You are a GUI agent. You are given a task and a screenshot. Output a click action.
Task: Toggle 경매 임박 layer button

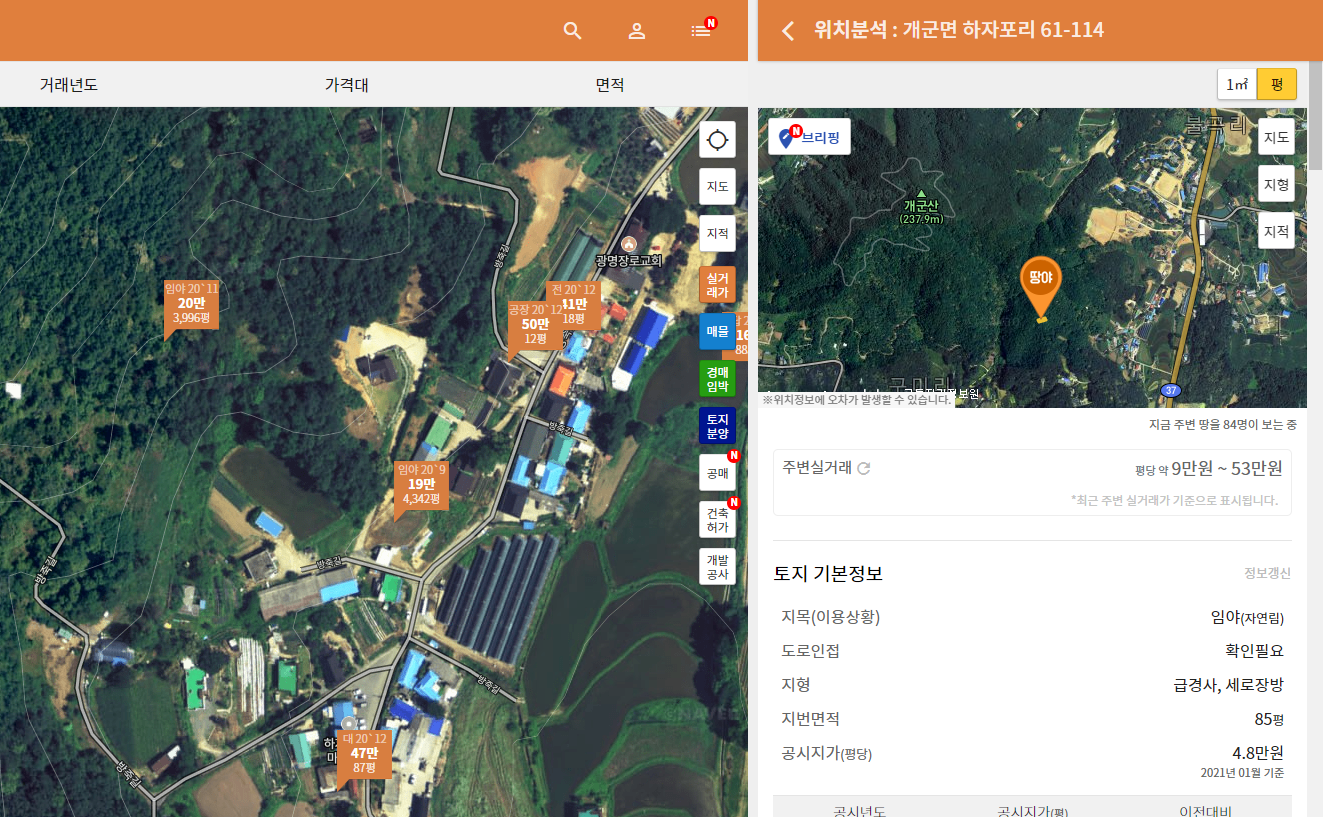click(x=717, y=378)
